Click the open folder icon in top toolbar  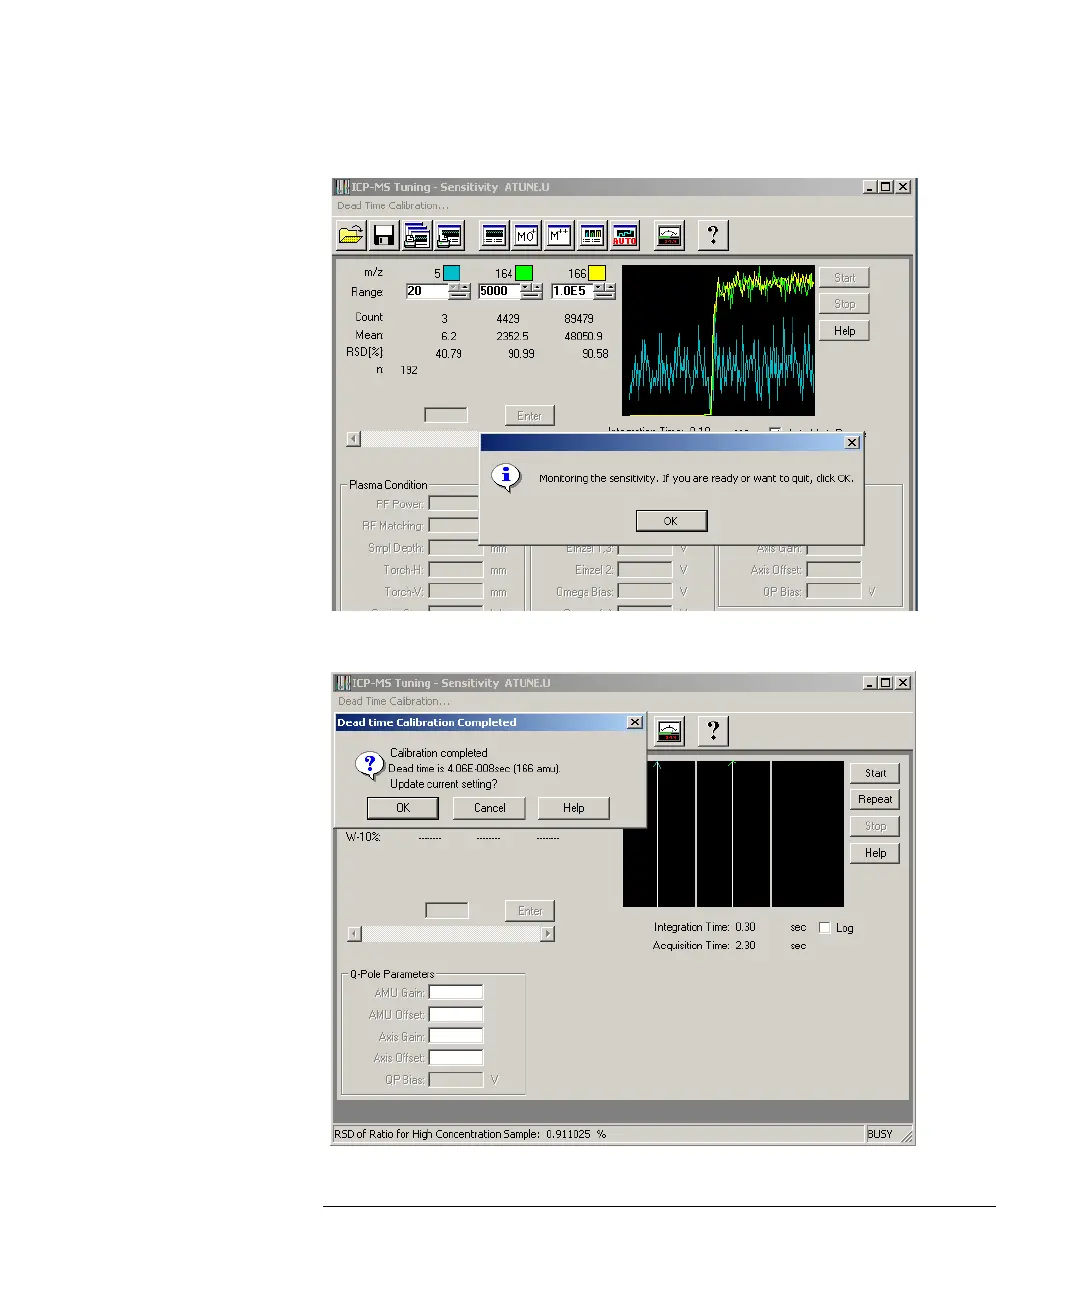pyautogui.click(x=351, y=235)
